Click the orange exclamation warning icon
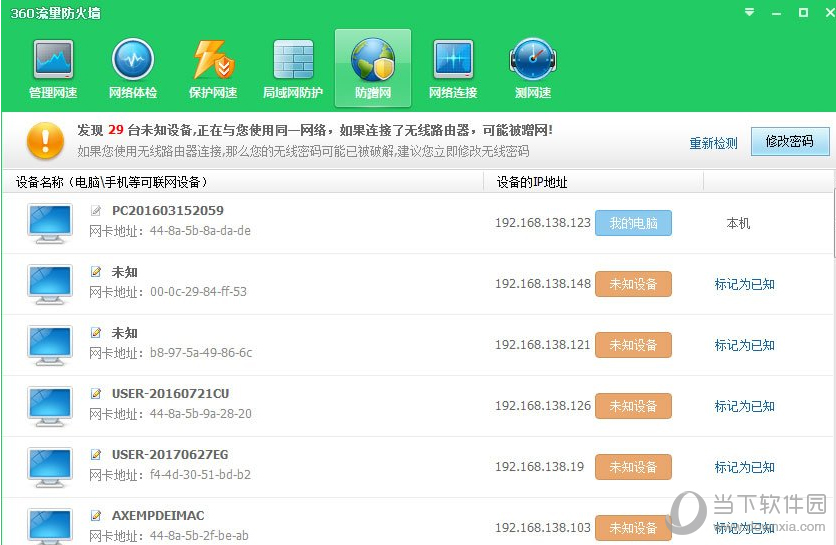This screenshot has height=545, width=836. (x=45, y=141)
